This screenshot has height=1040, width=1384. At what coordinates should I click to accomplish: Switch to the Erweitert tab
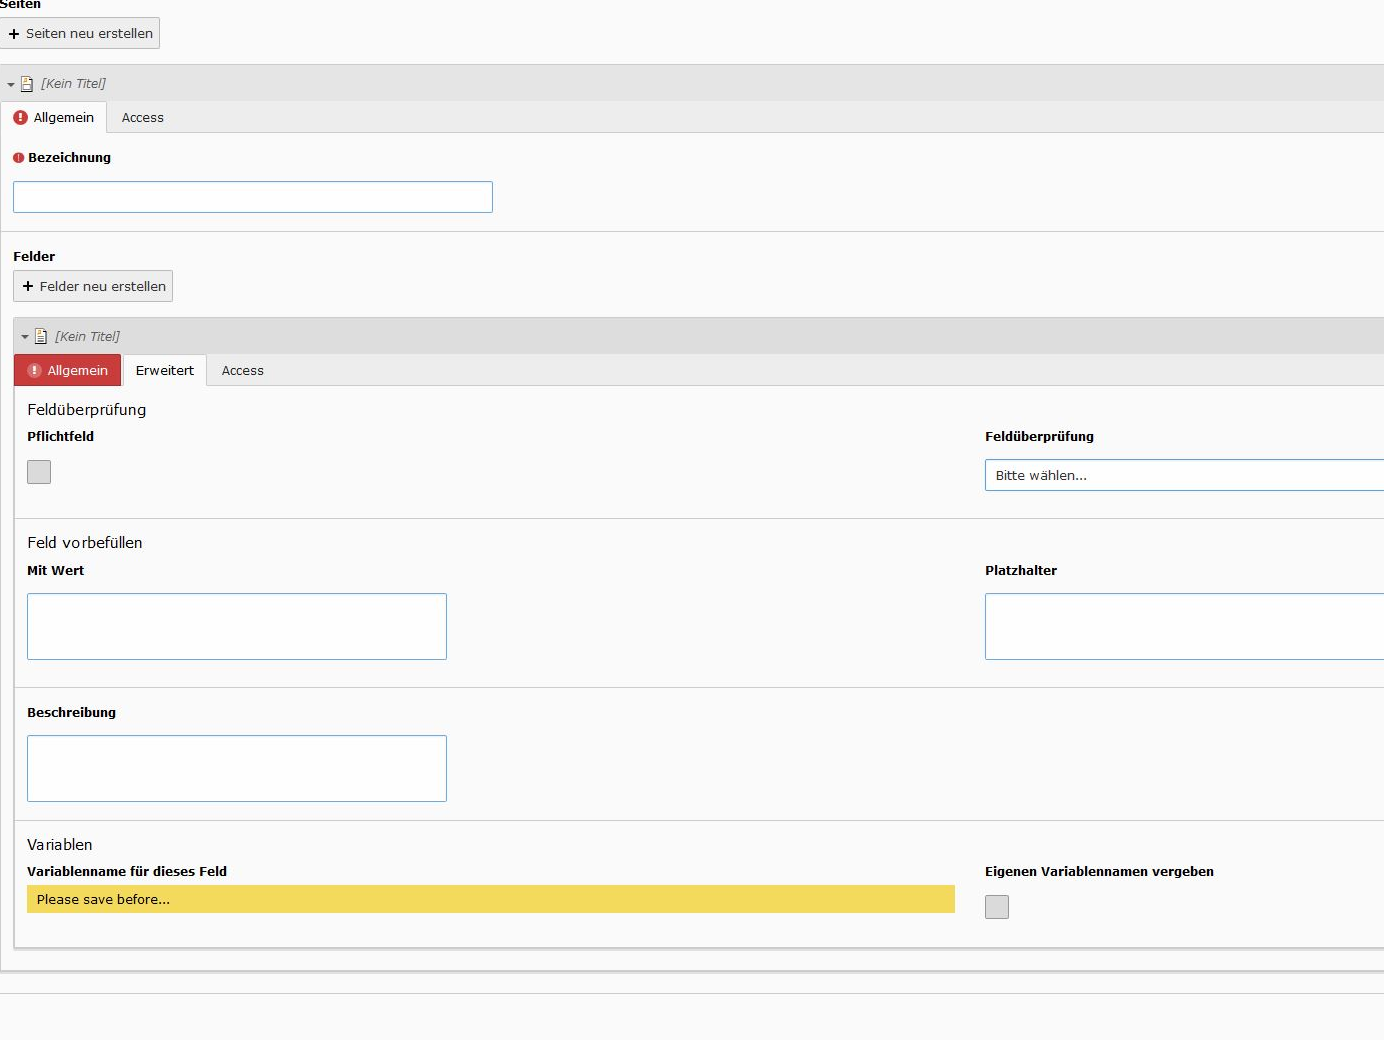tap(165, 371)
